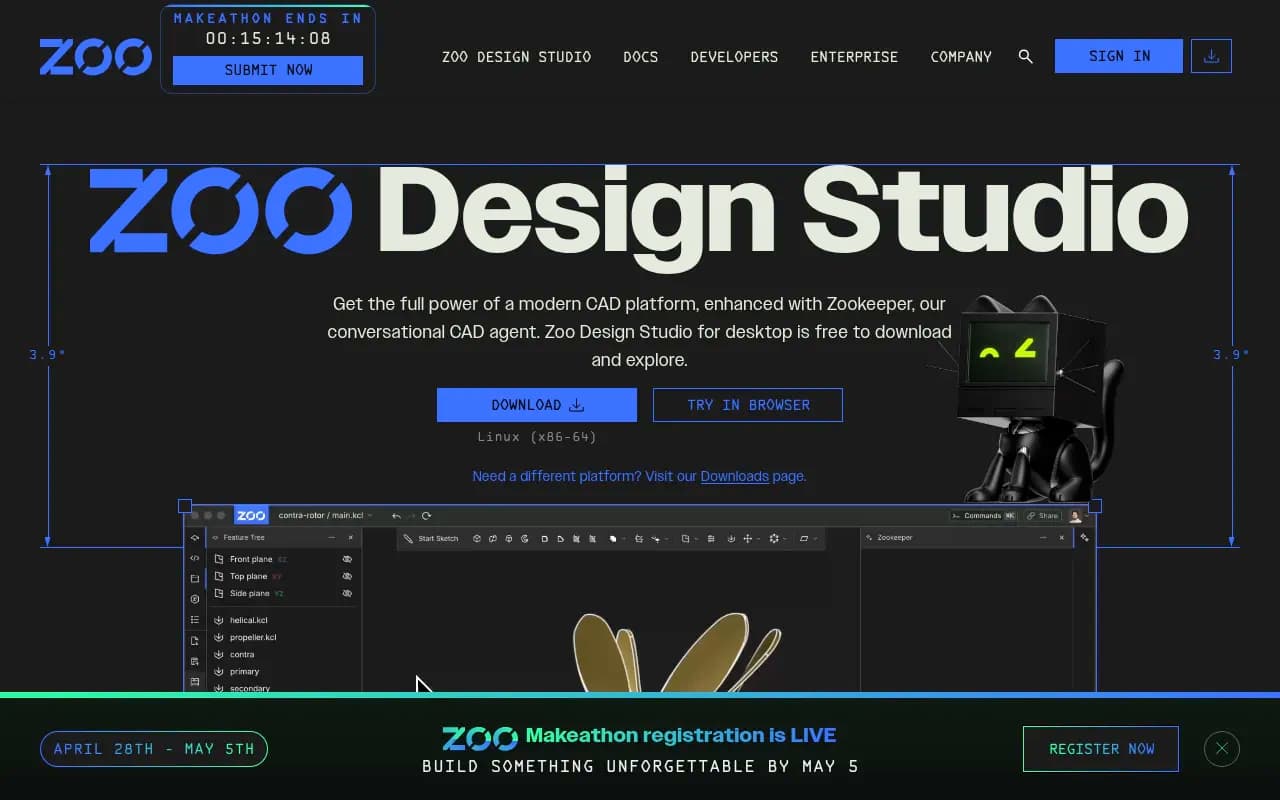The image size is (1280, 800).
Task: Click the Undo arrow in the app title bar
Action: point(397,516)
